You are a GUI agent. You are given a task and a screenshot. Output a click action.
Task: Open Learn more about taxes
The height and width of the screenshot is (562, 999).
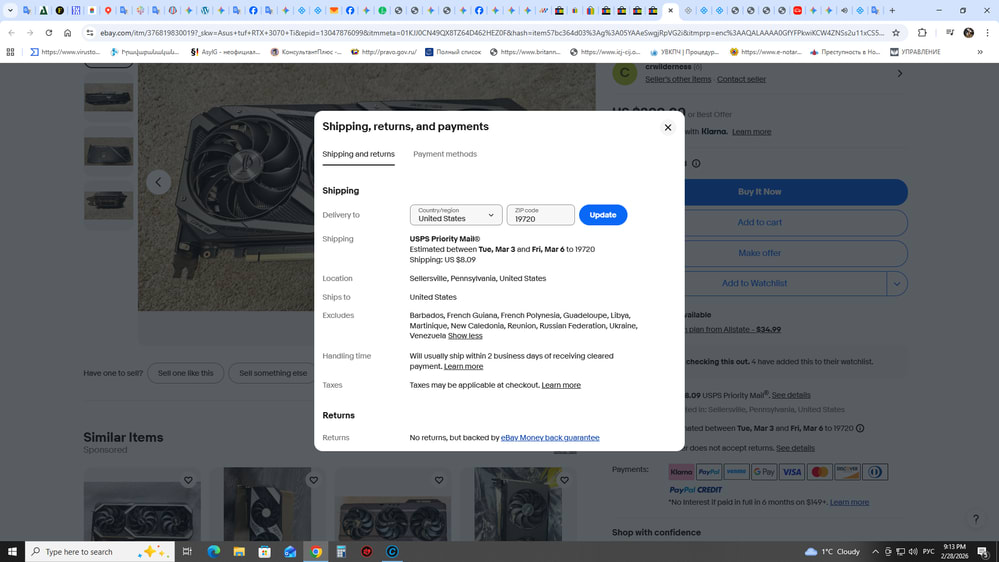point(561,385)
